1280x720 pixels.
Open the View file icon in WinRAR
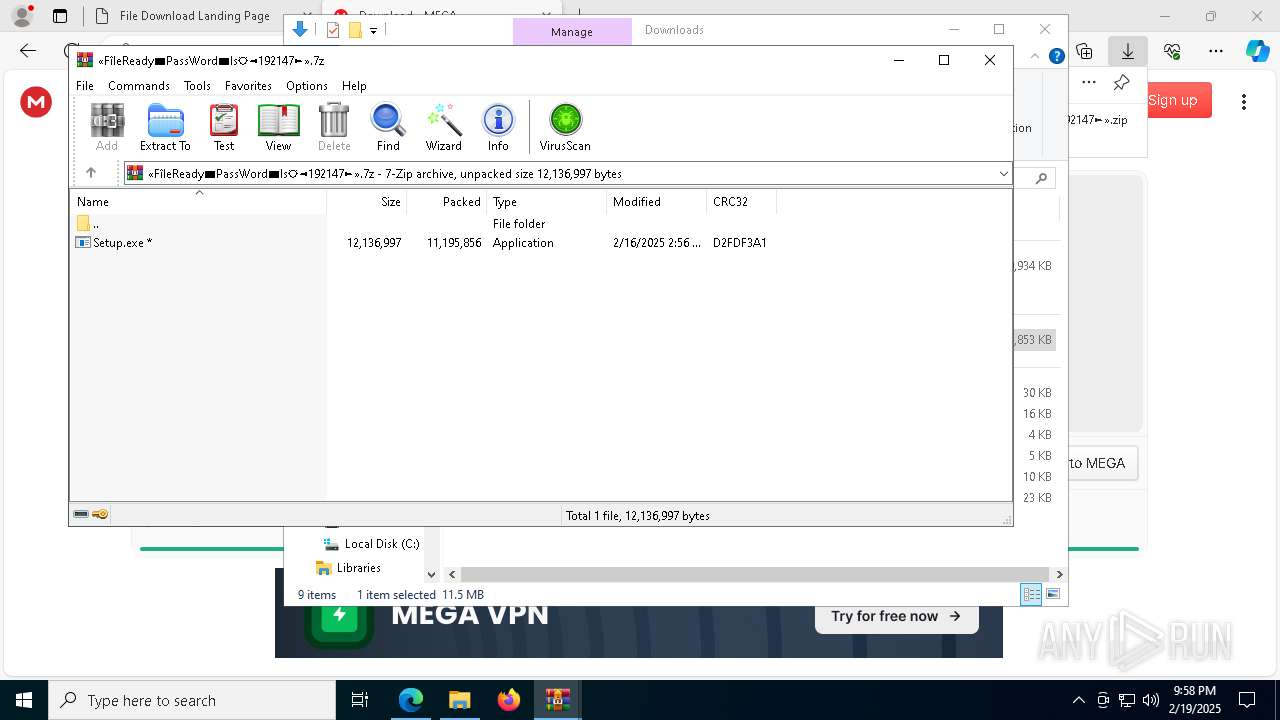(x=278, y=127)
